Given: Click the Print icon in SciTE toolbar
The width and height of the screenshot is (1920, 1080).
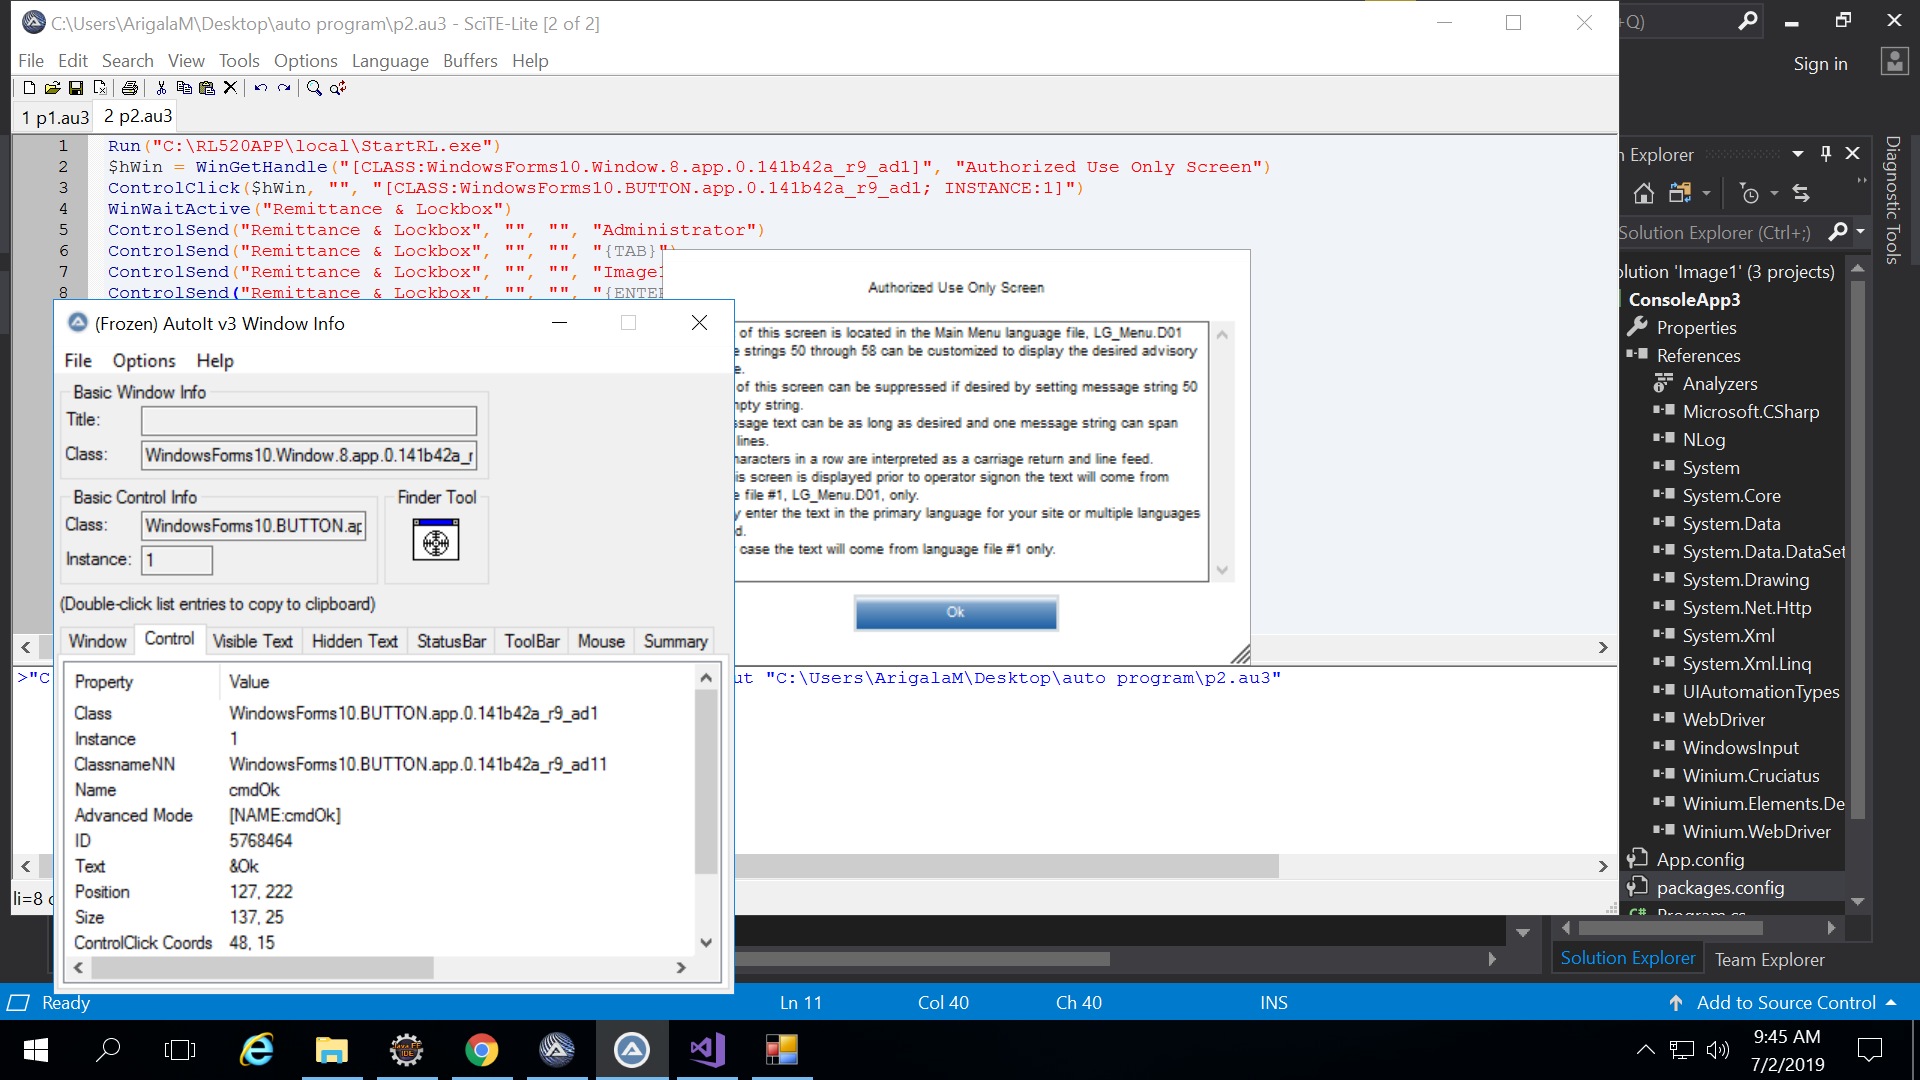Looking at the screenshot, I should 129,88.
